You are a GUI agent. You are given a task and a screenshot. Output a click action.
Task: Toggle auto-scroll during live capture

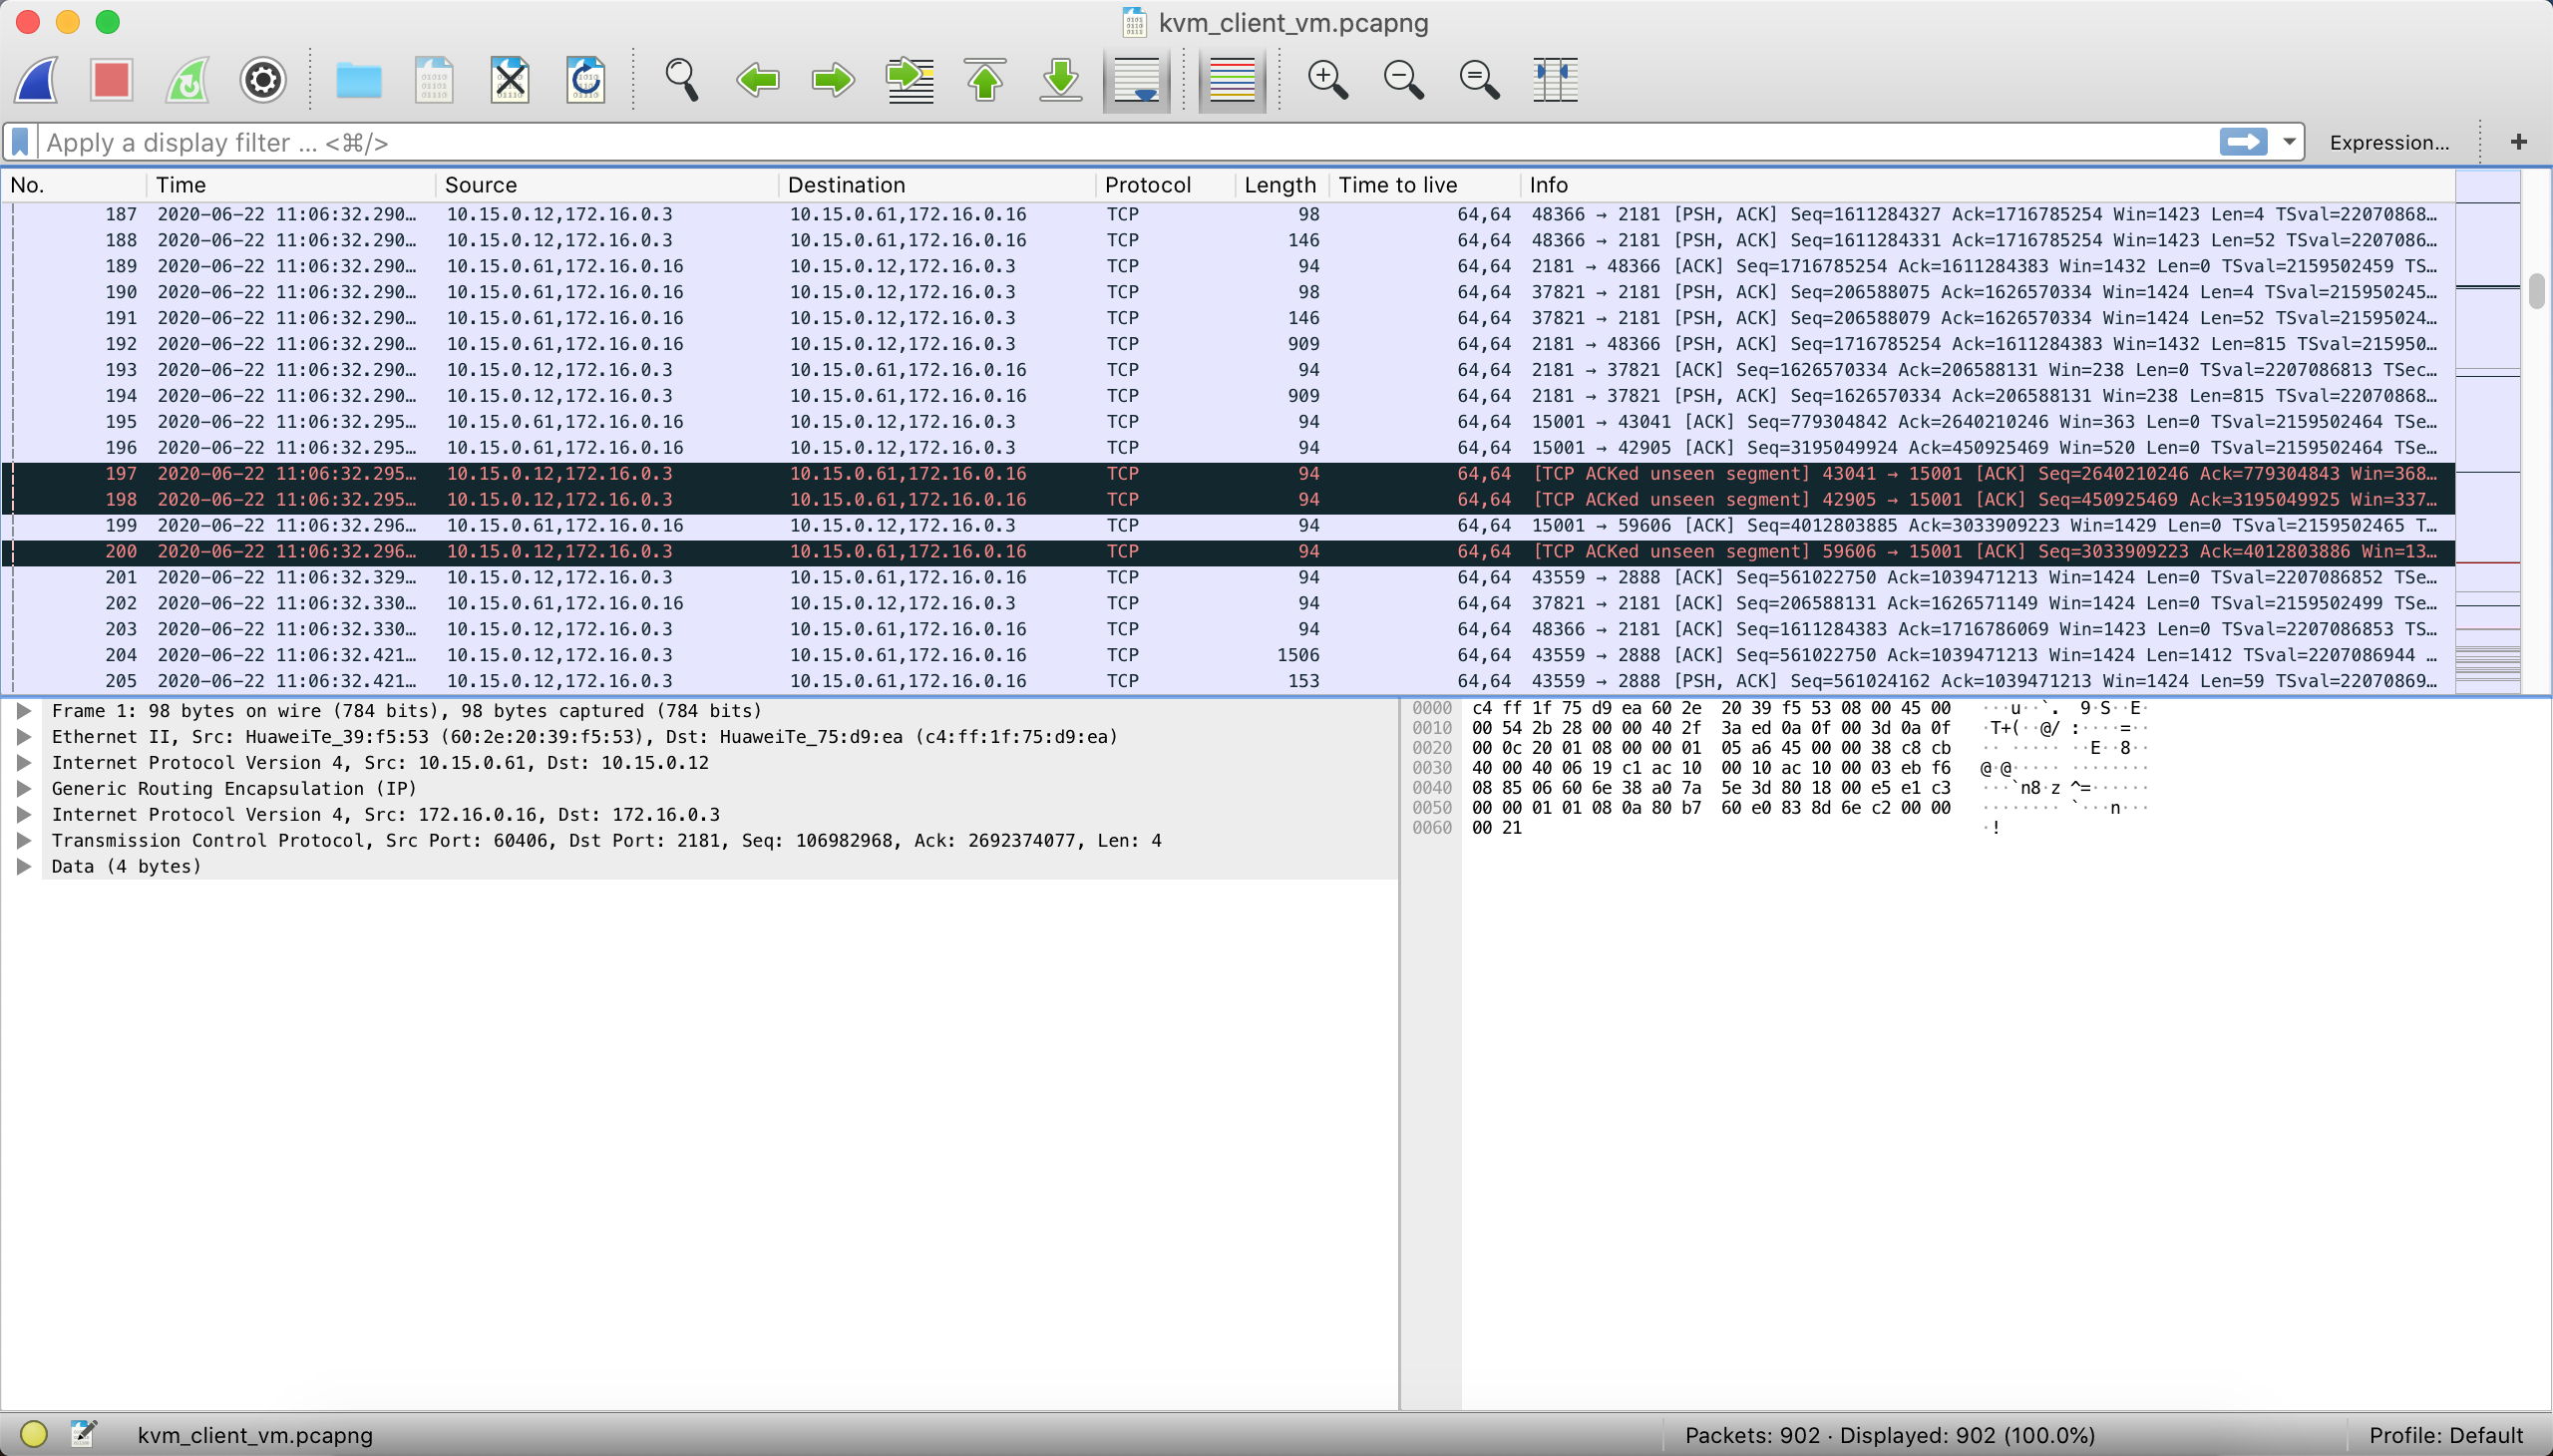click(x=1135, y=79)
